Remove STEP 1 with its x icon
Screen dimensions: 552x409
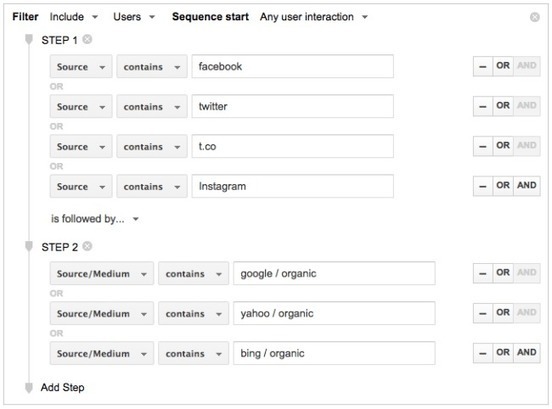[x=87, y=39]
